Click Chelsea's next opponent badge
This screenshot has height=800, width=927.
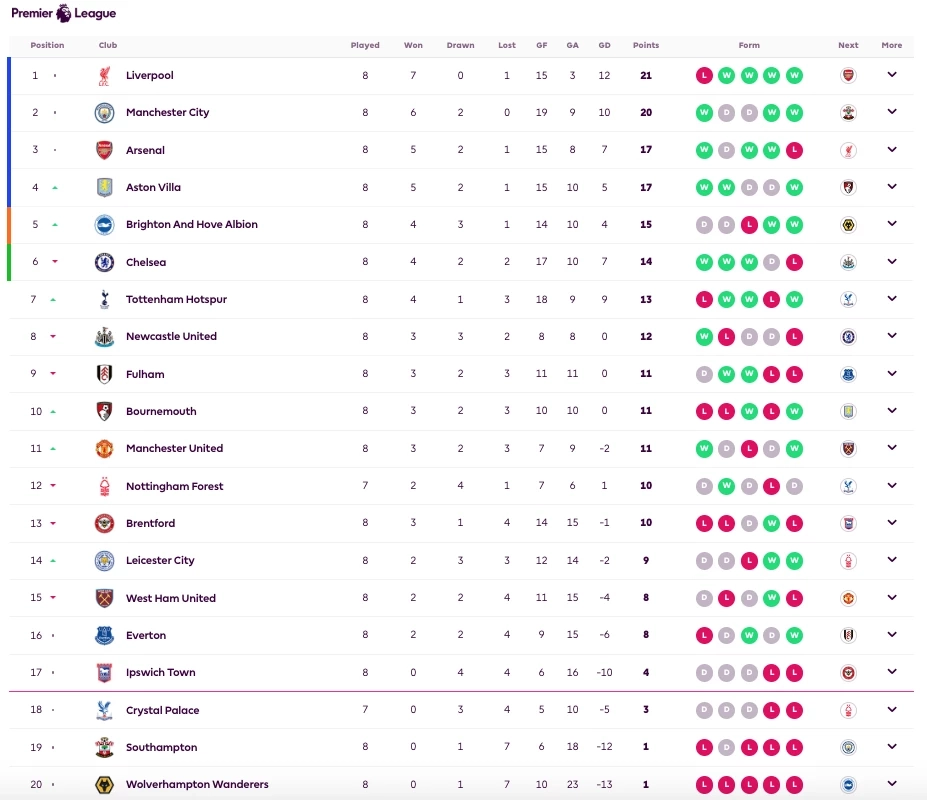[848, 262]
